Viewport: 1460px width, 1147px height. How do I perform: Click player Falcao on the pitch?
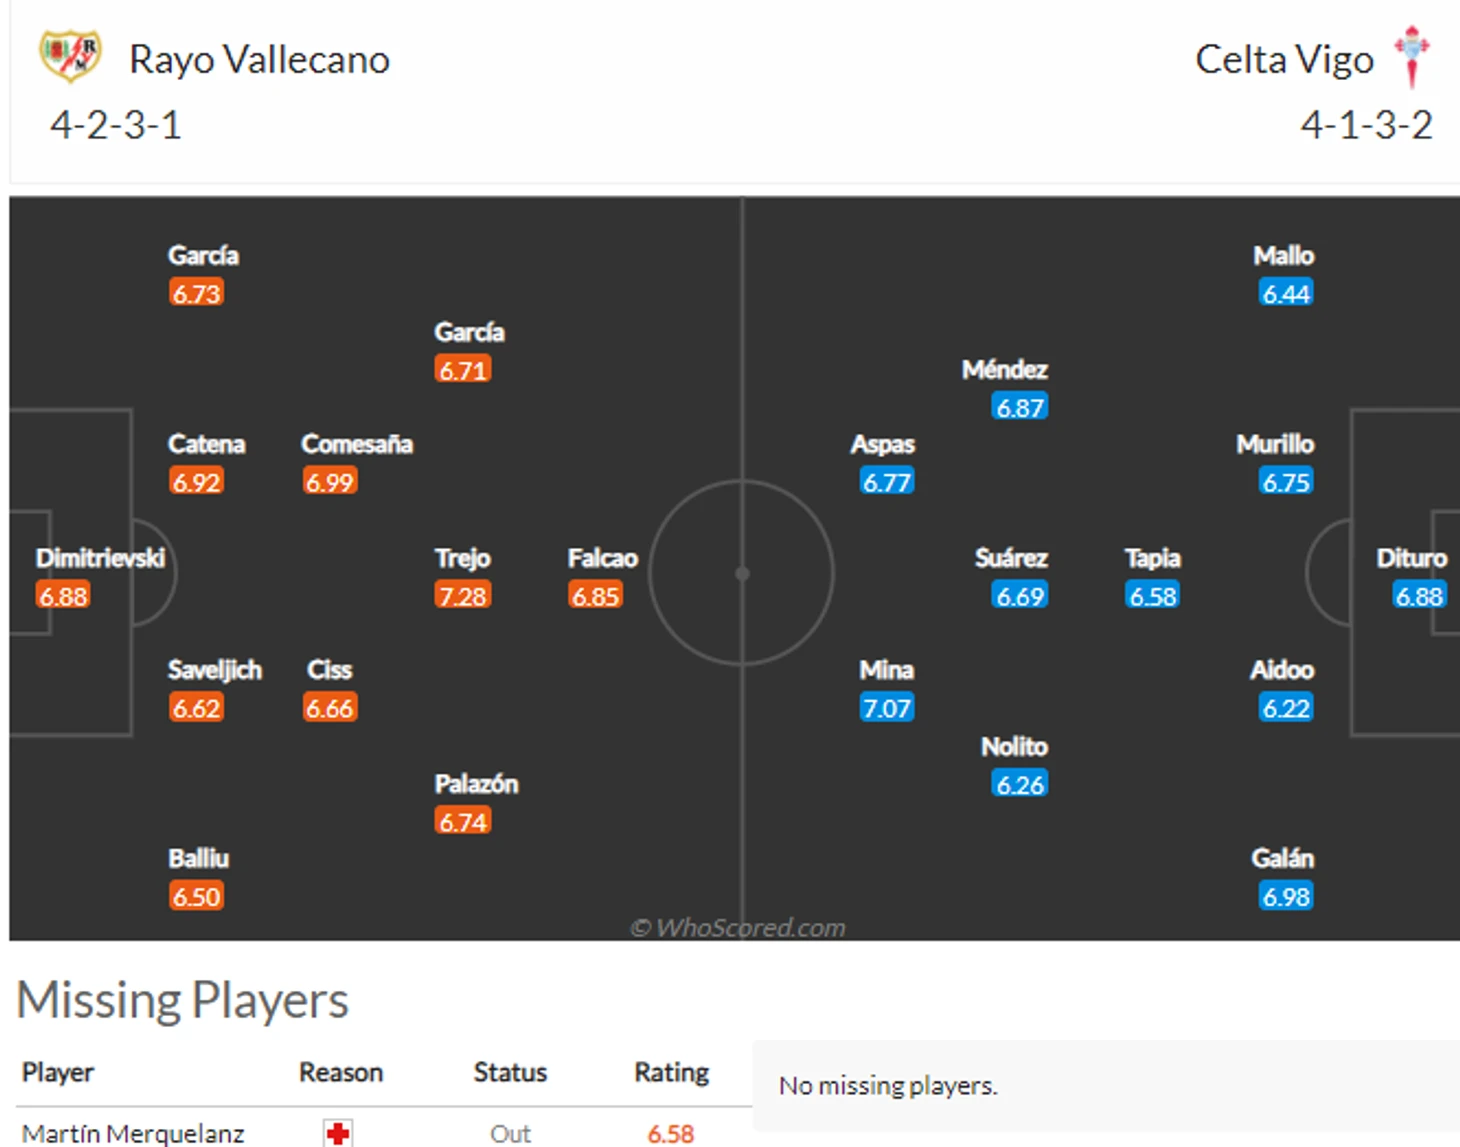[x=602, y=558]
